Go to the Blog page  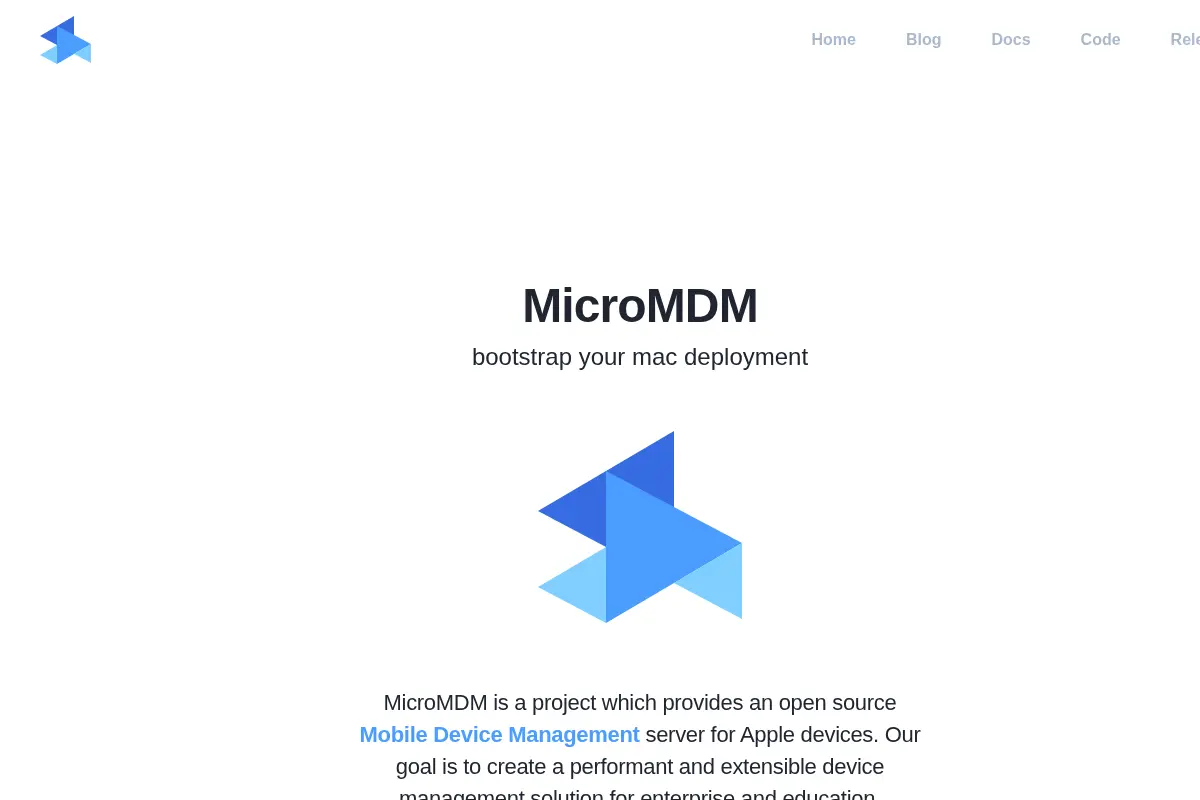(923, 40)
